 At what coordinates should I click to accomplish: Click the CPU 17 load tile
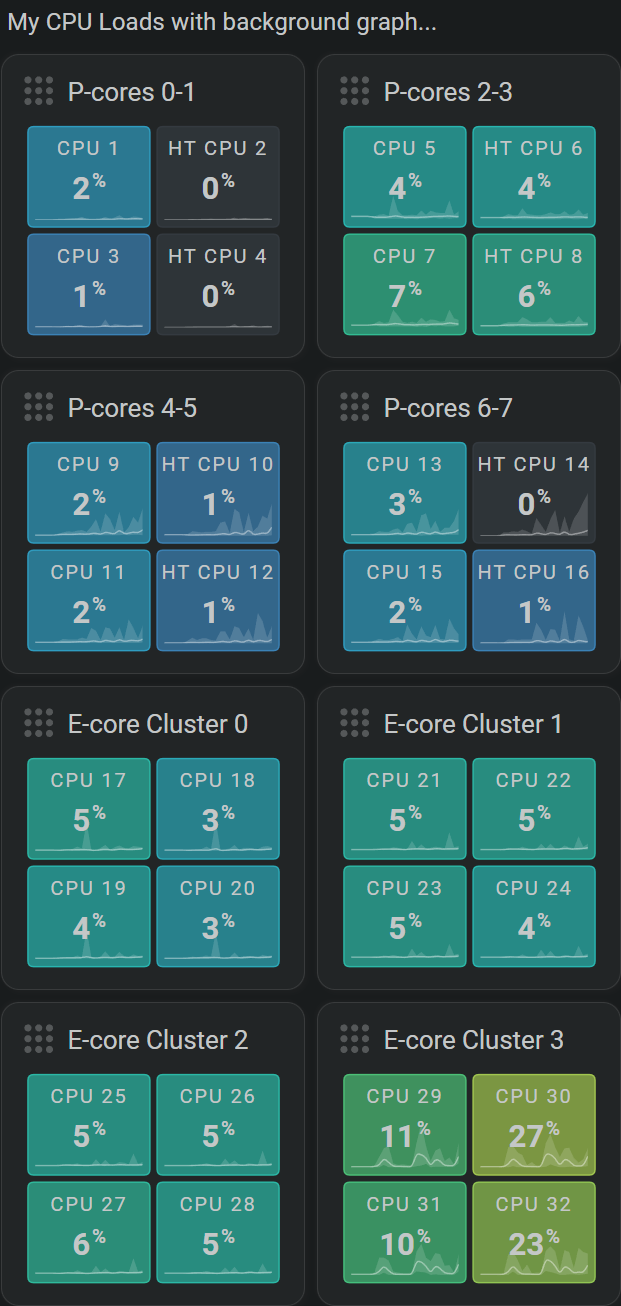pos(89,808)
